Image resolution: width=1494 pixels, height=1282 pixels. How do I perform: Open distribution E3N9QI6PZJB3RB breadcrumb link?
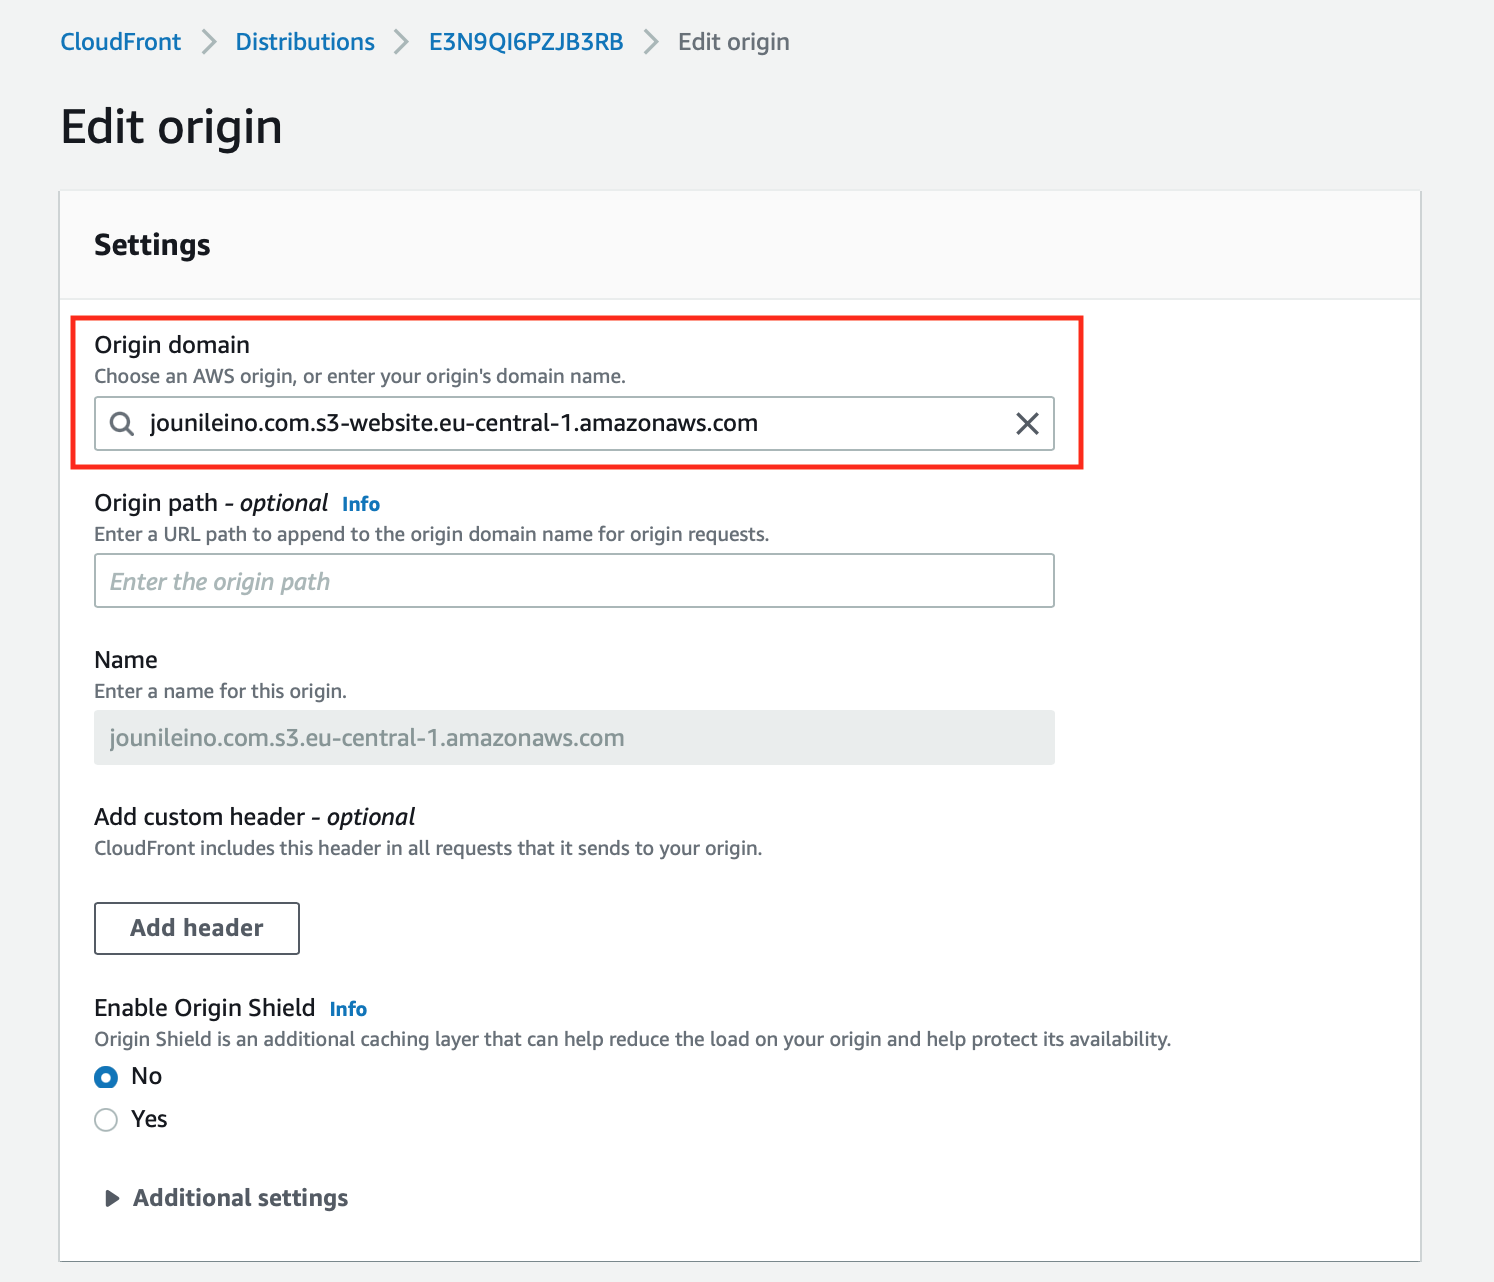526,42
